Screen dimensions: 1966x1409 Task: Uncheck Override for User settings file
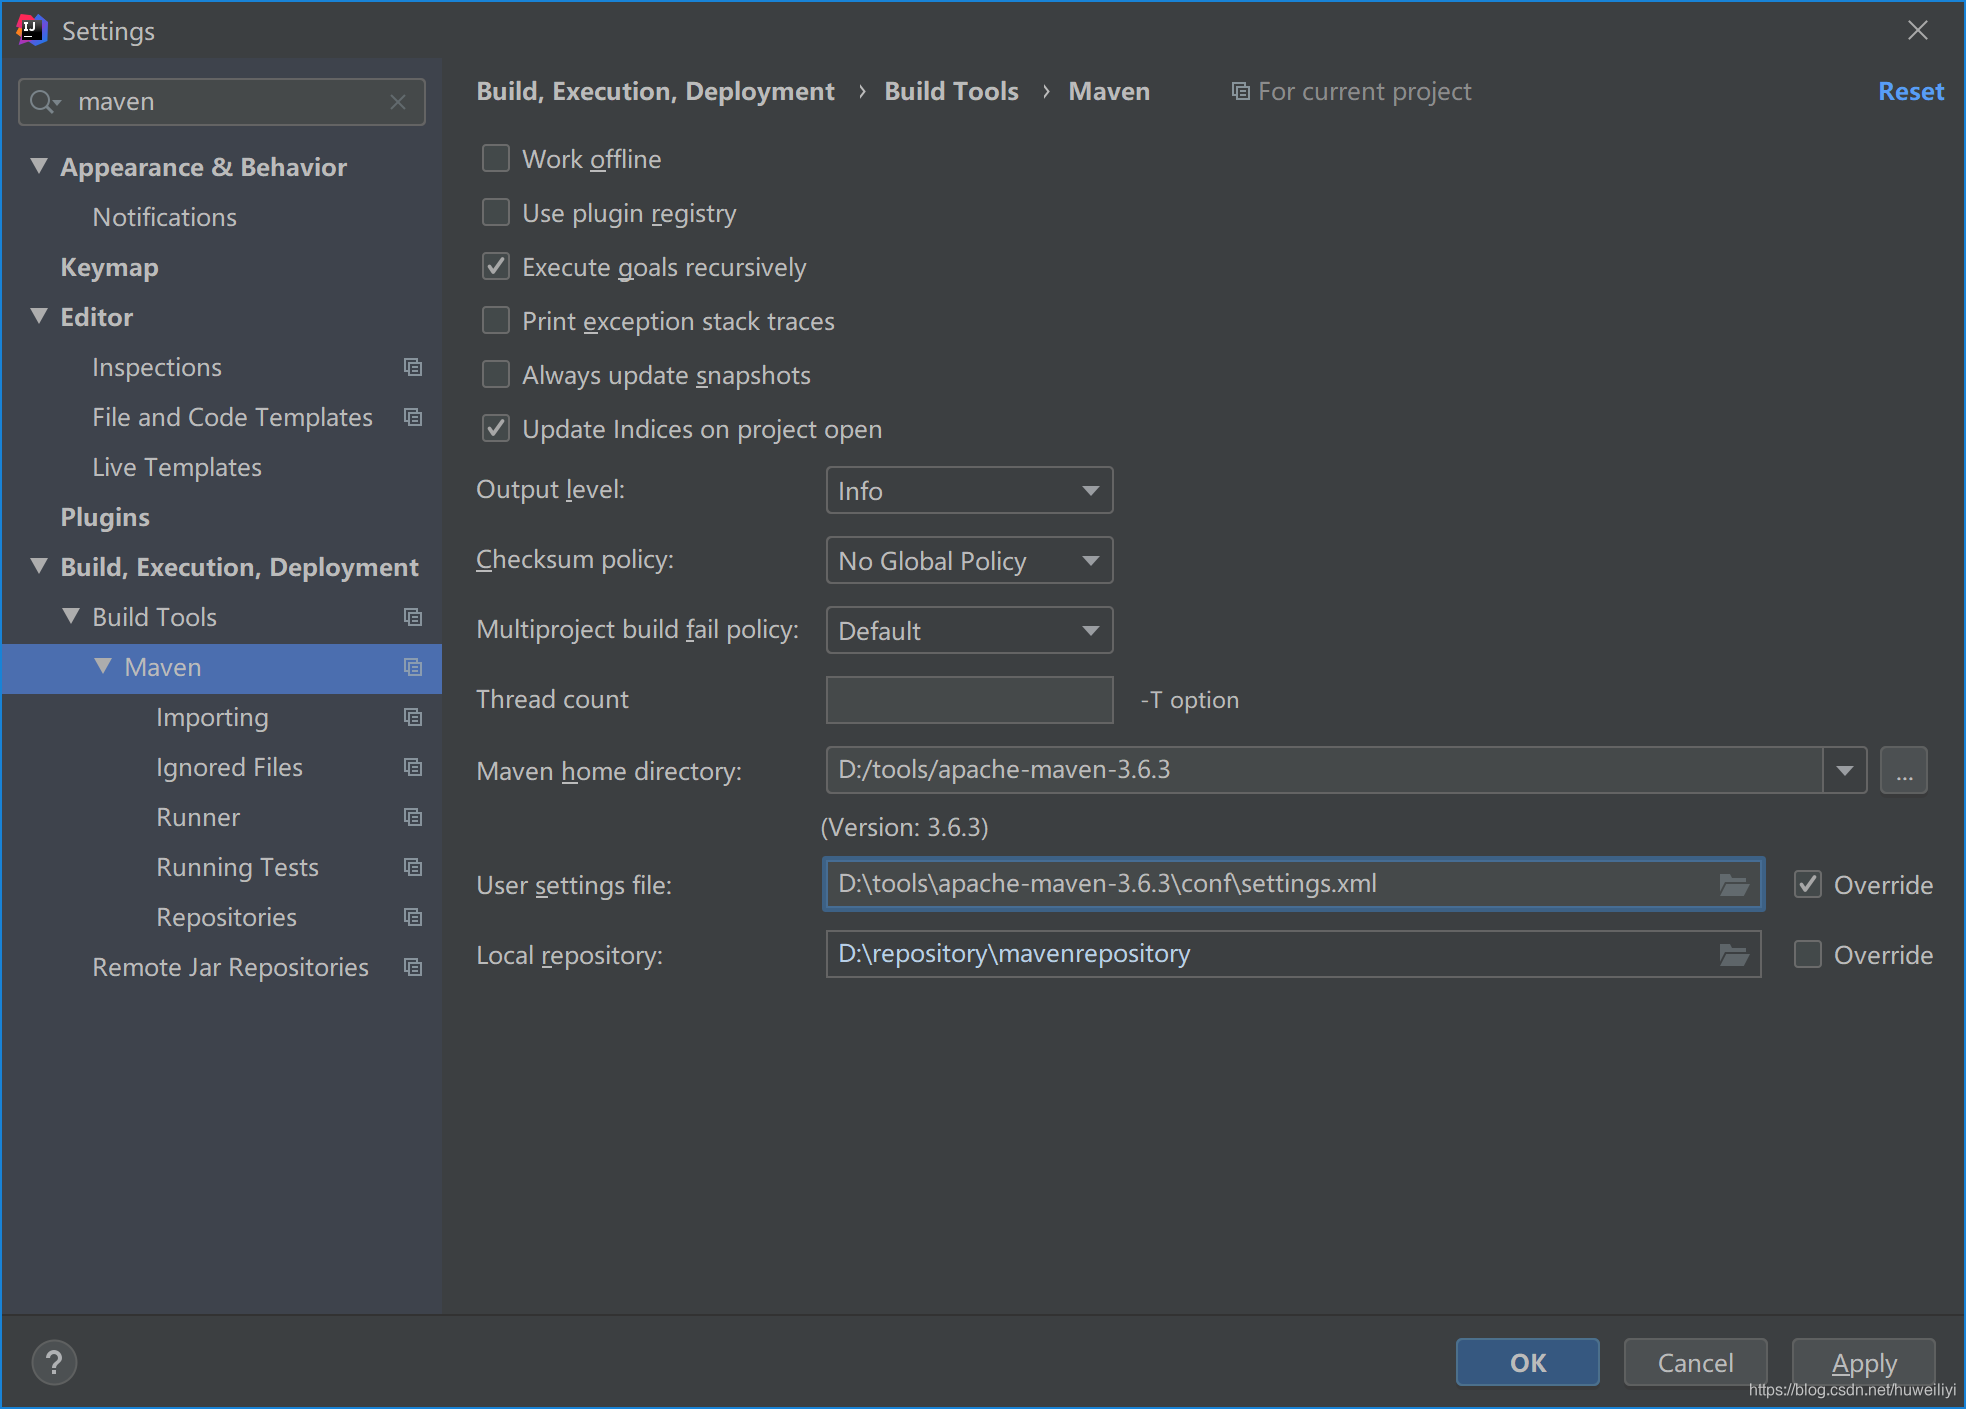click(x=1808, y=884)
